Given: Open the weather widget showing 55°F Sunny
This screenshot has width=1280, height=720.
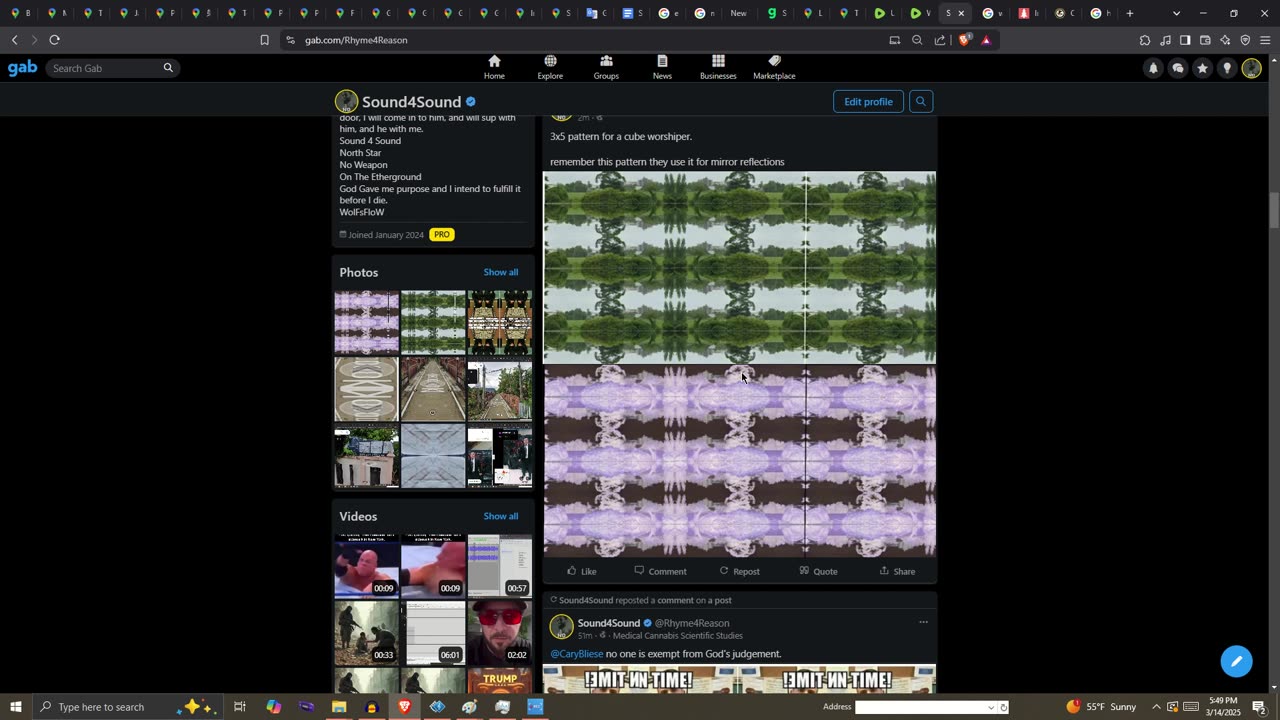Looking at the screenshot, I should point(1101,707).
